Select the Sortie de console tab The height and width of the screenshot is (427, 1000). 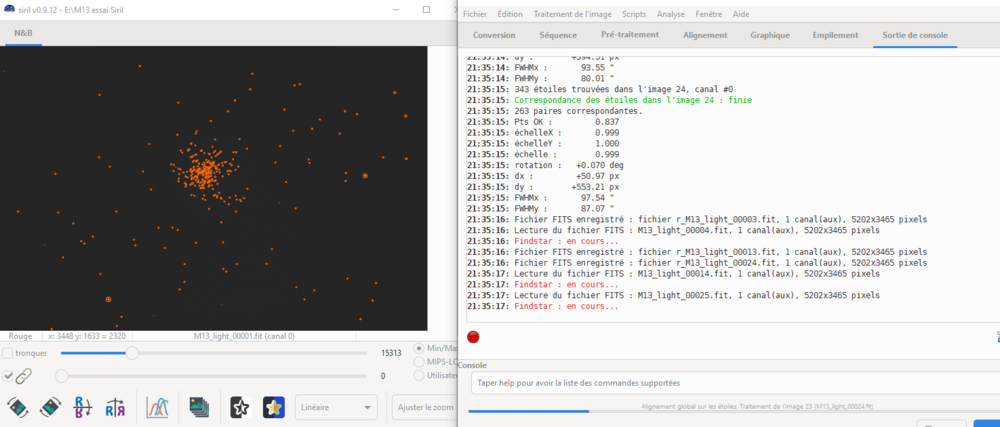coord(915,35)
